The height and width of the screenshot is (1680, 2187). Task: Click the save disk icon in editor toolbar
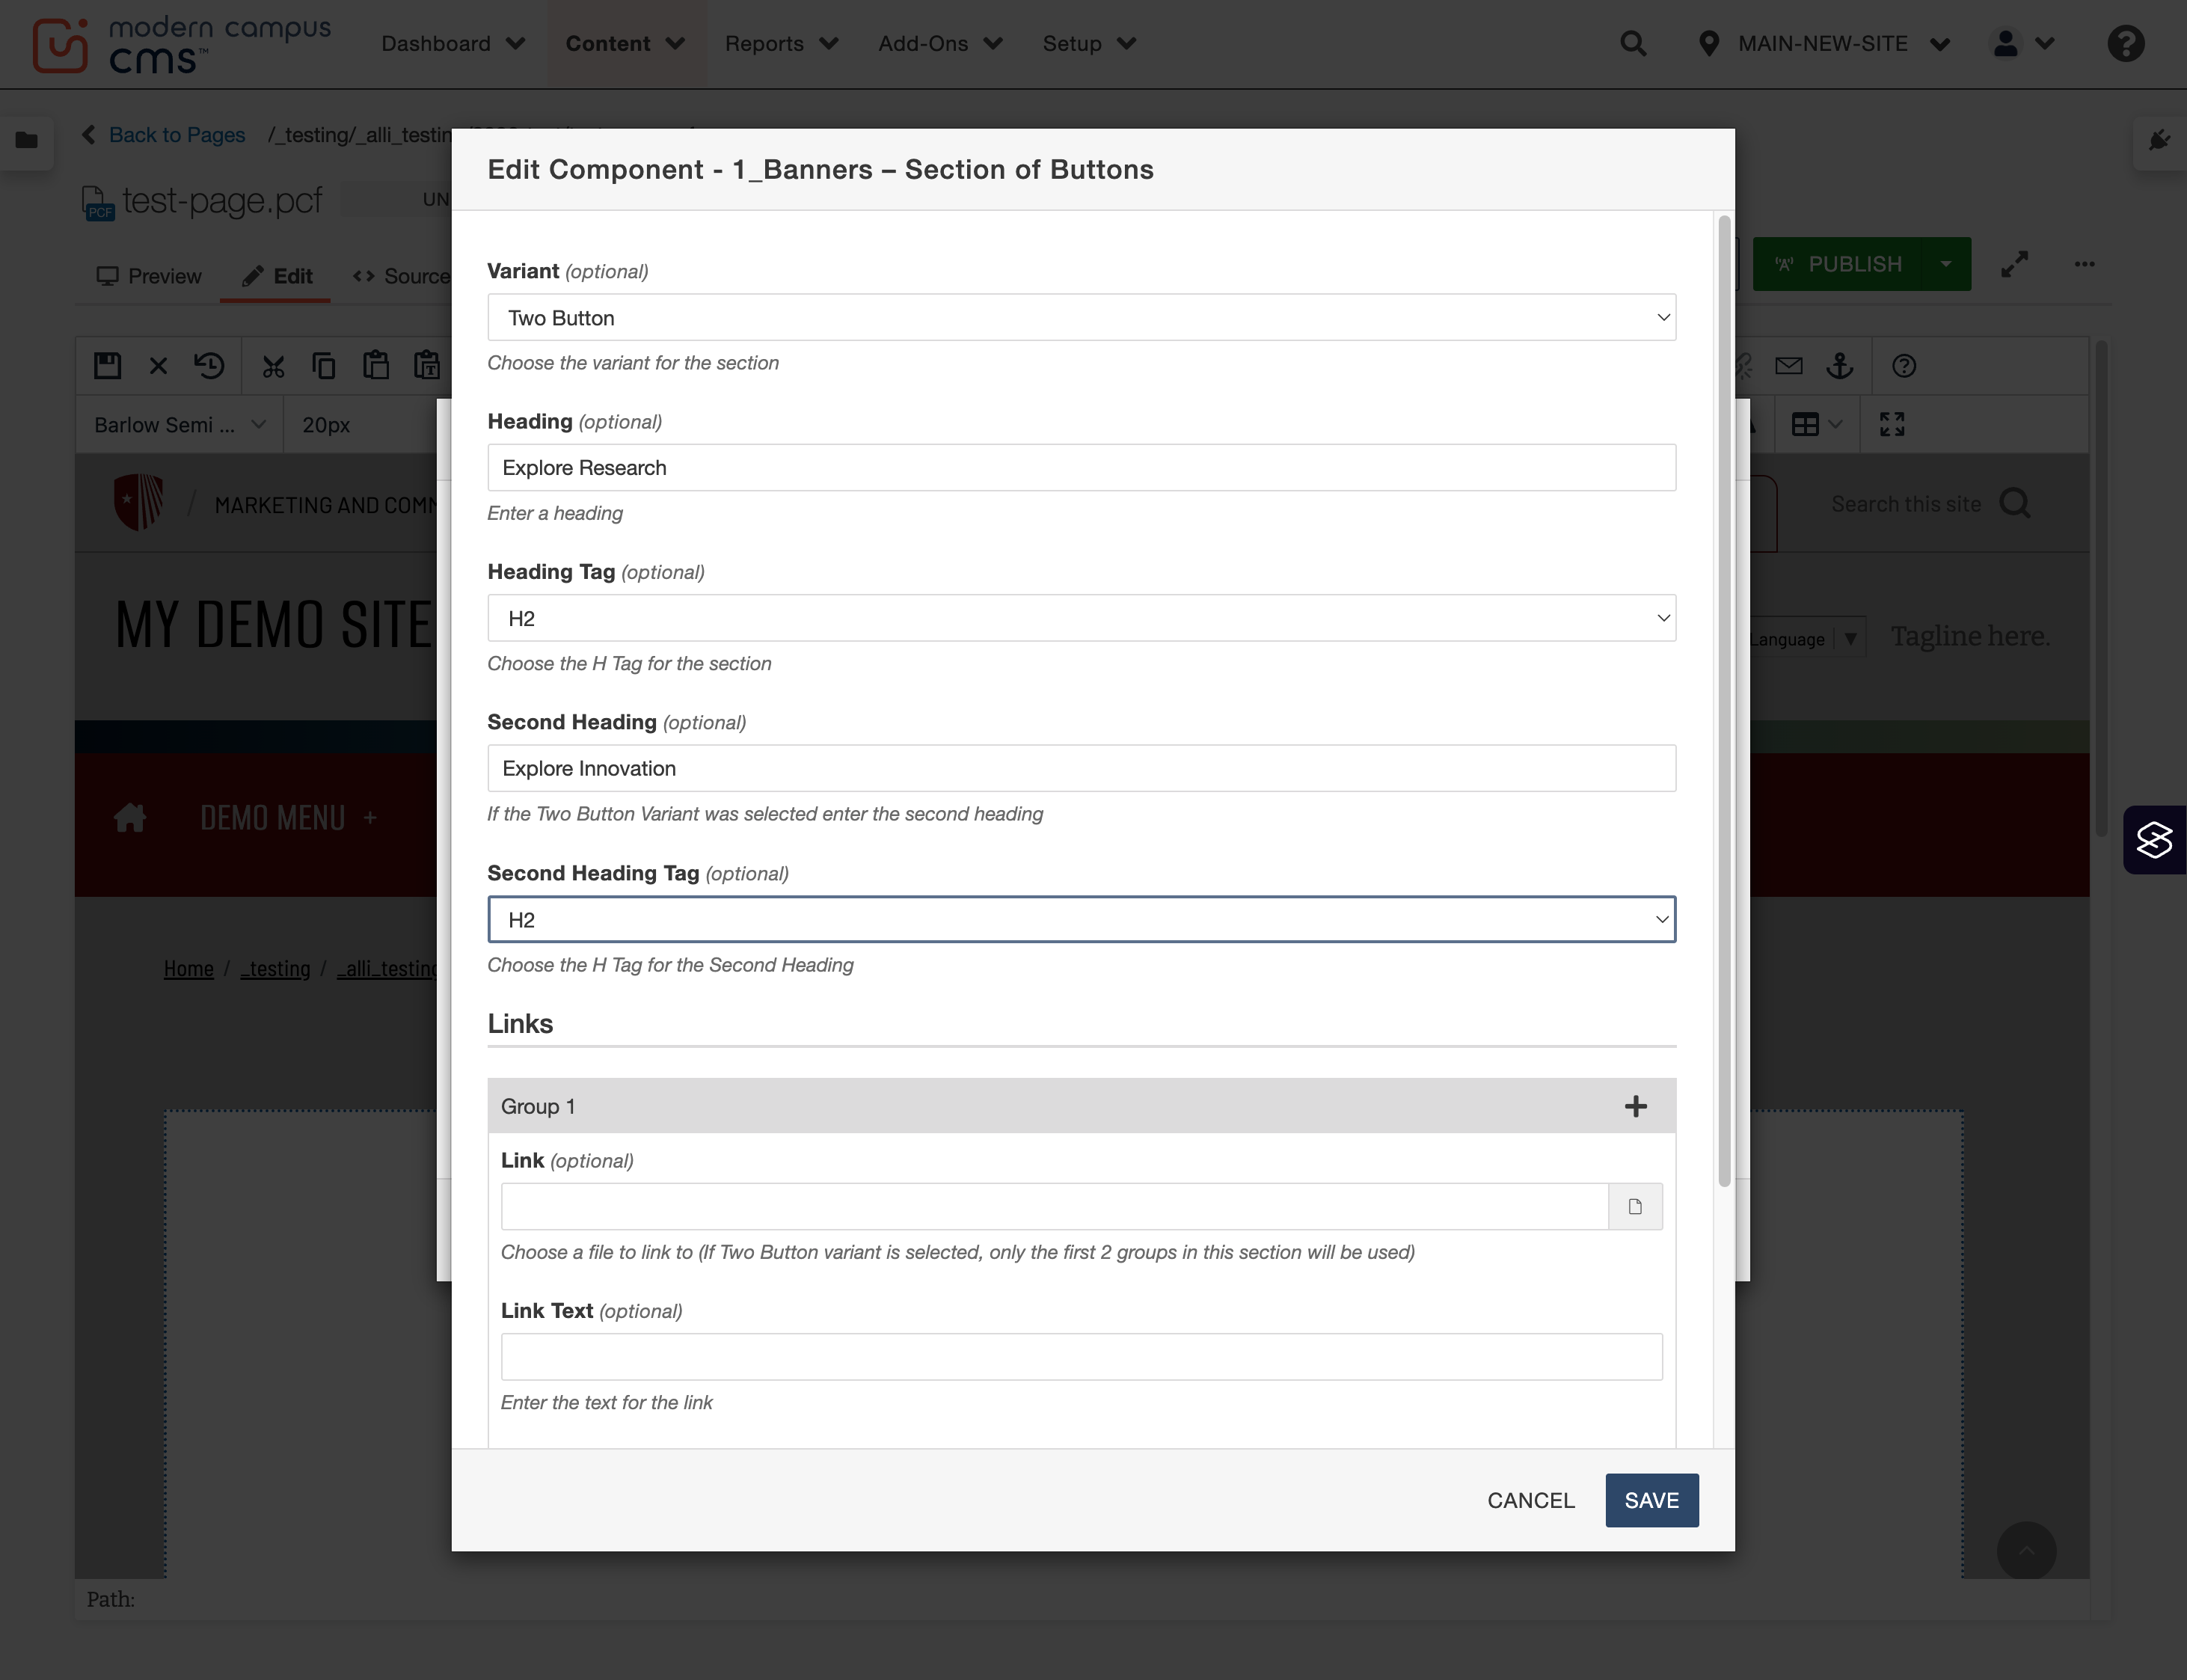[x=107, y=366]
